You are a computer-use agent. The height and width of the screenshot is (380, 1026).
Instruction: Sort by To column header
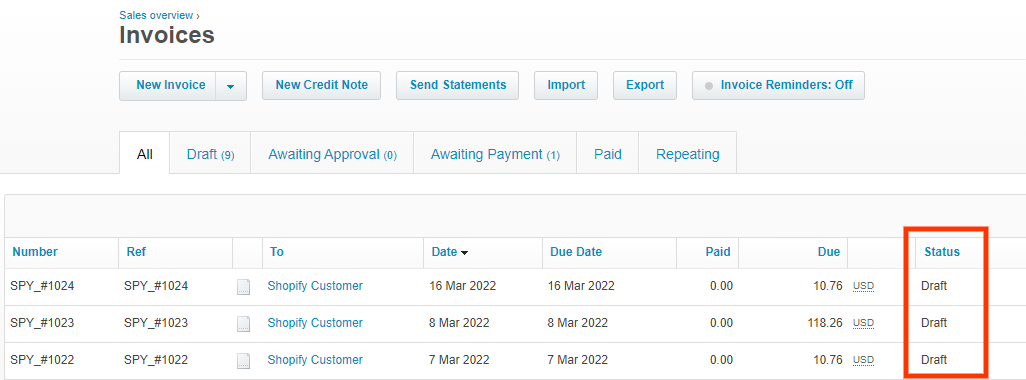276,252
